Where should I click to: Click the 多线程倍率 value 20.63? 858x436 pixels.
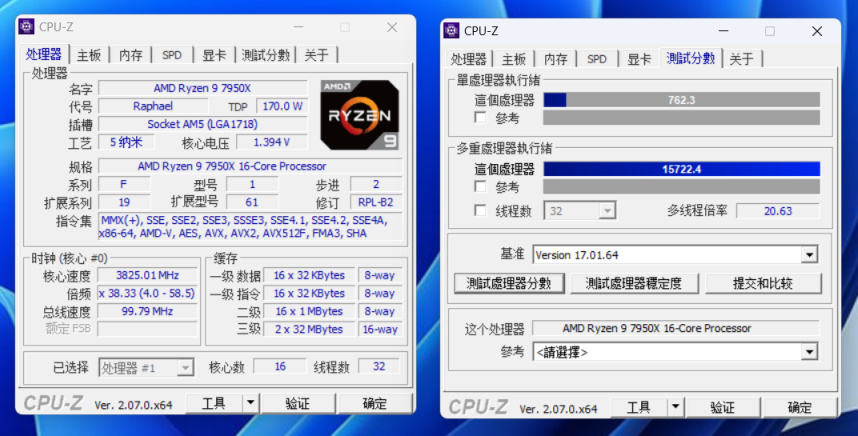point(778,211)
